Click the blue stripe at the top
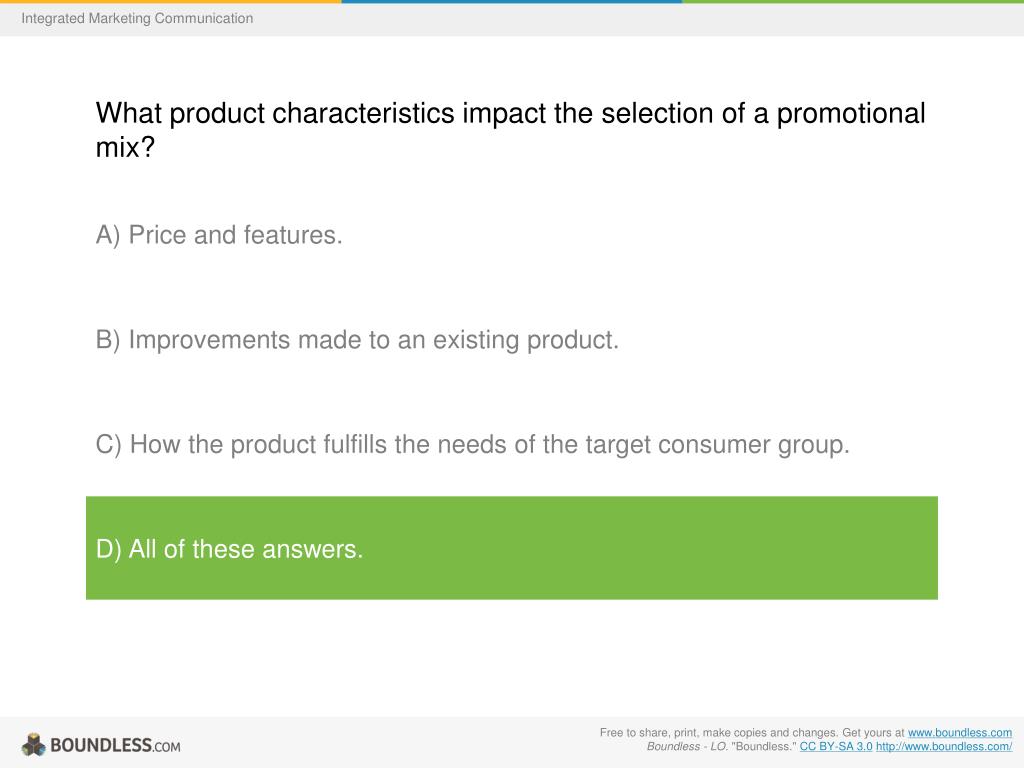1024x768 pixels. 511,1
